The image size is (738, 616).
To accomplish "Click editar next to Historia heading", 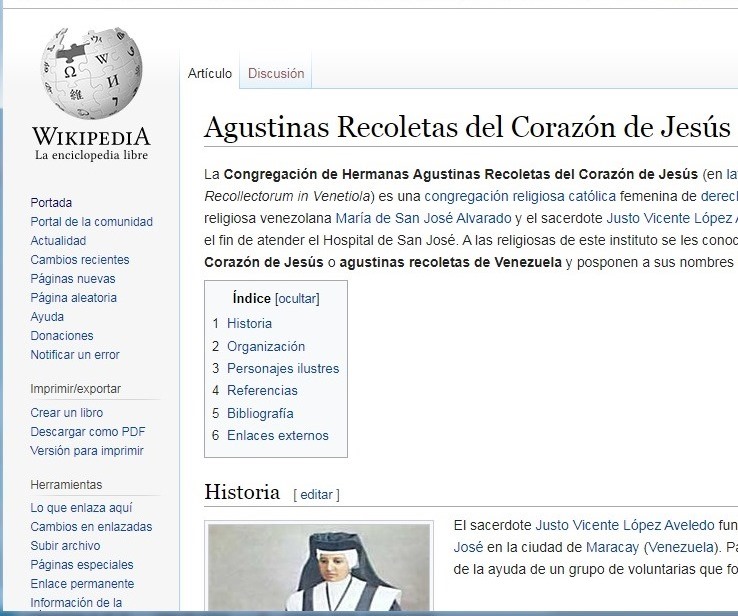I will pos(316,494).
